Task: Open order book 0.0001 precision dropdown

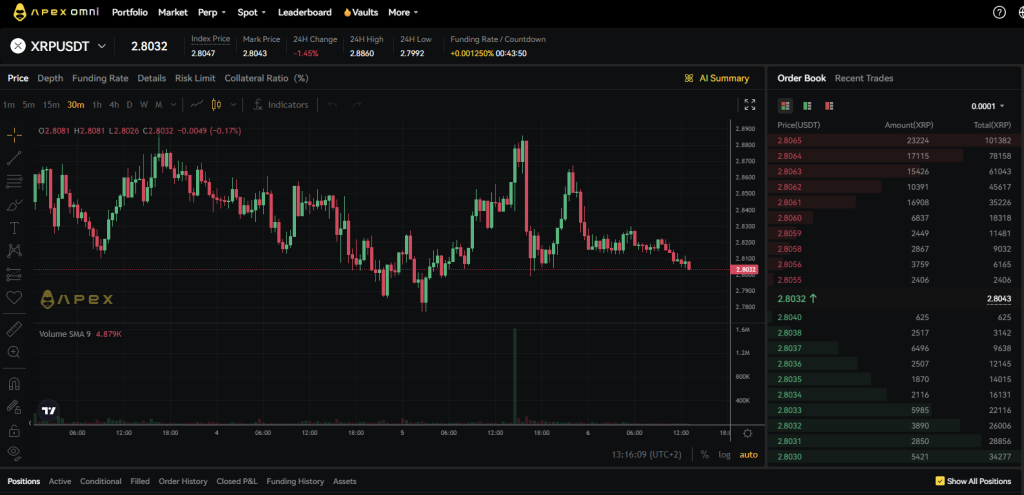Action: click(x=987, y=106)
